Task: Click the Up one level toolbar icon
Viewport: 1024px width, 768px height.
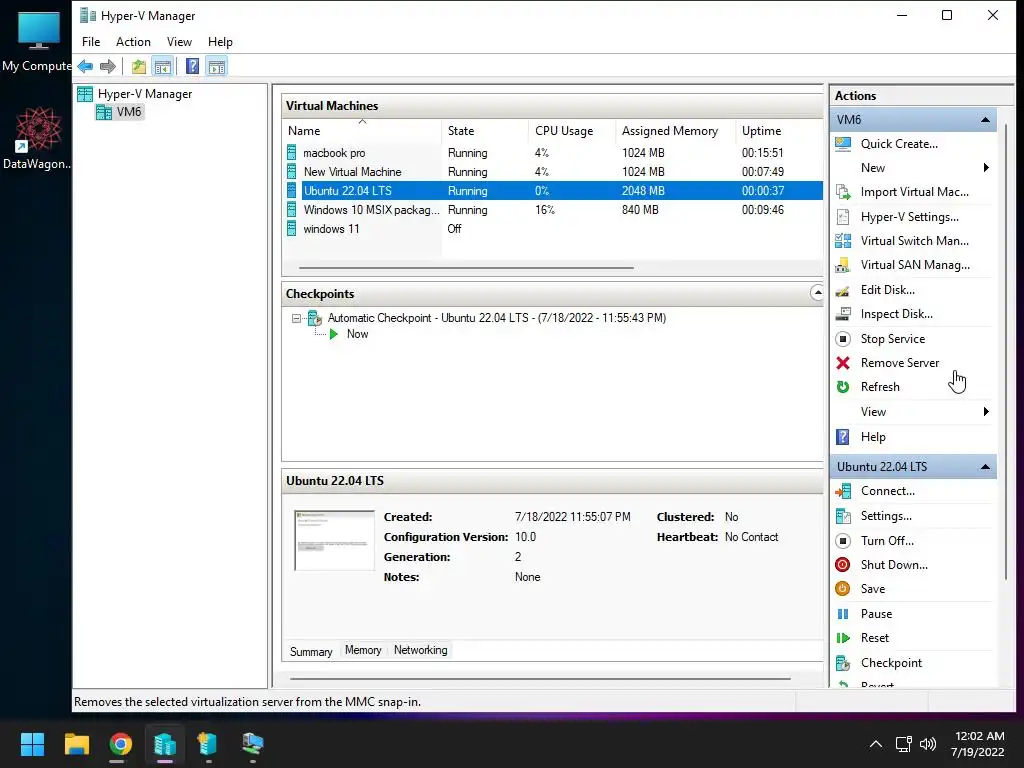Action: (138, 66)
